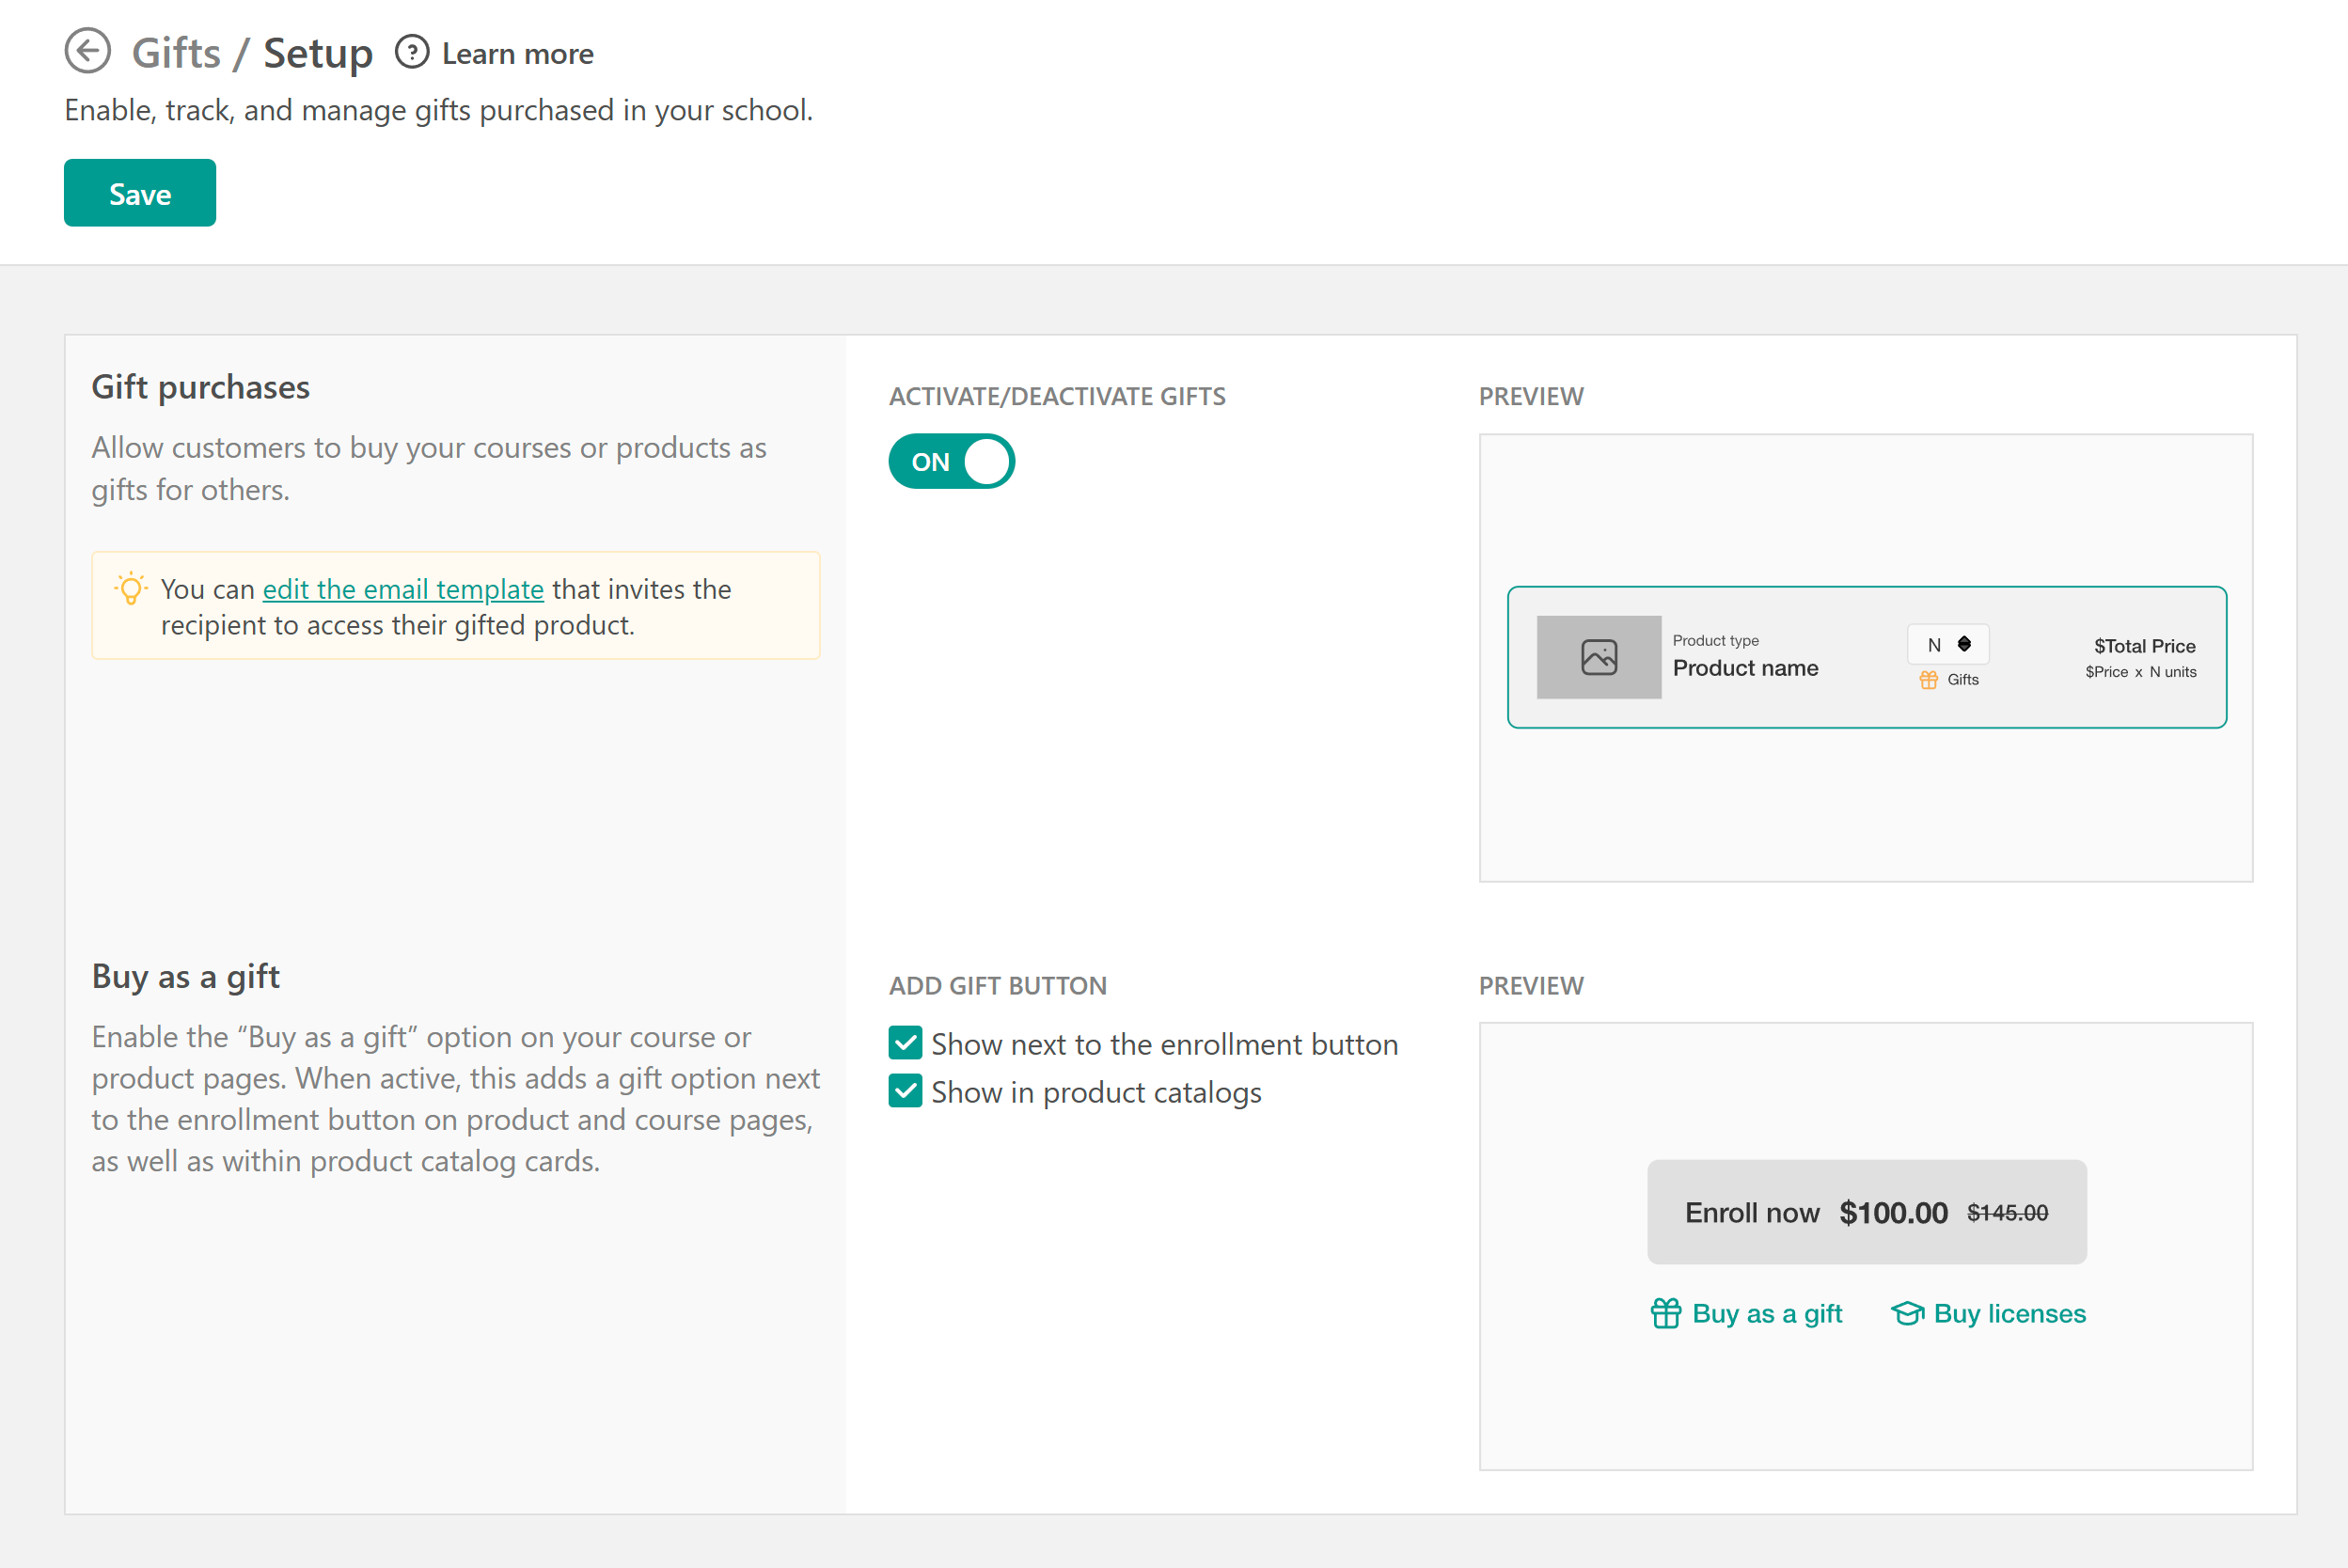
Task: Click the quantity stepper arrows next to N
Action: tap(1964, 644)
